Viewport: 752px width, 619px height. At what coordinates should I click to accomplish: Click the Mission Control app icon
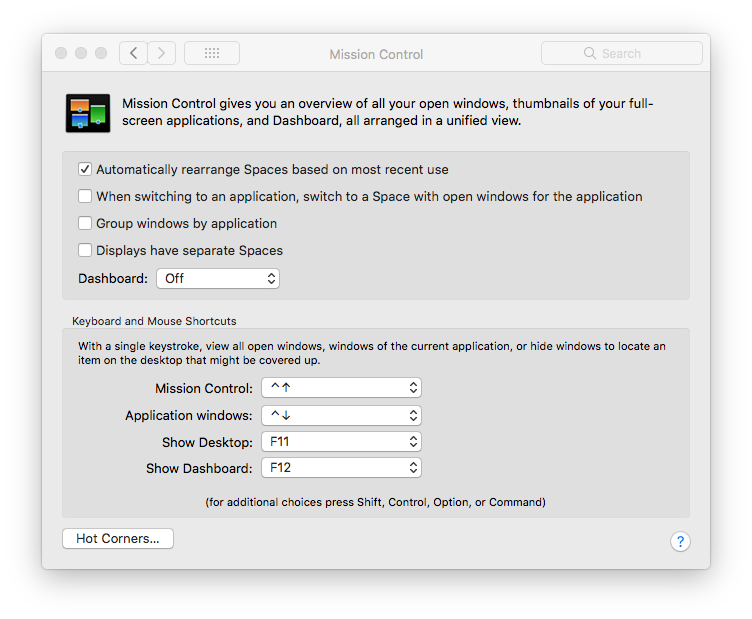point(88,113)
